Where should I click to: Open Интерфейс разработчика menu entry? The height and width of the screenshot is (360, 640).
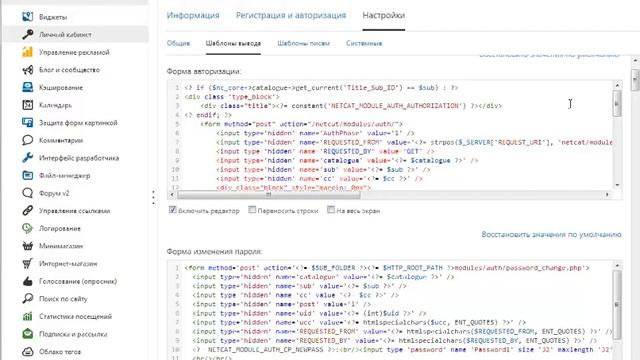(x=79, y=158)
